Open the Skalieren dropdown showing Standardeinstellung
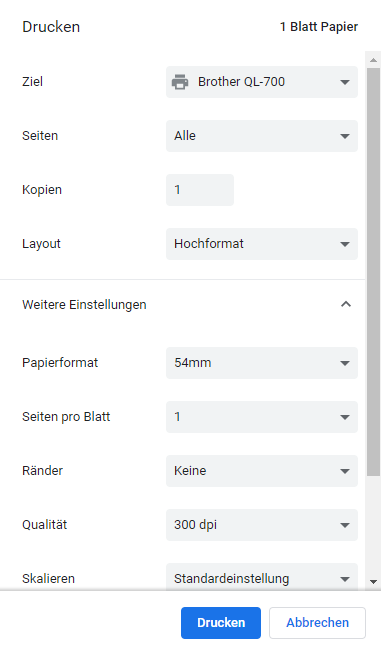Screen dimensions: 381x651 262,577
